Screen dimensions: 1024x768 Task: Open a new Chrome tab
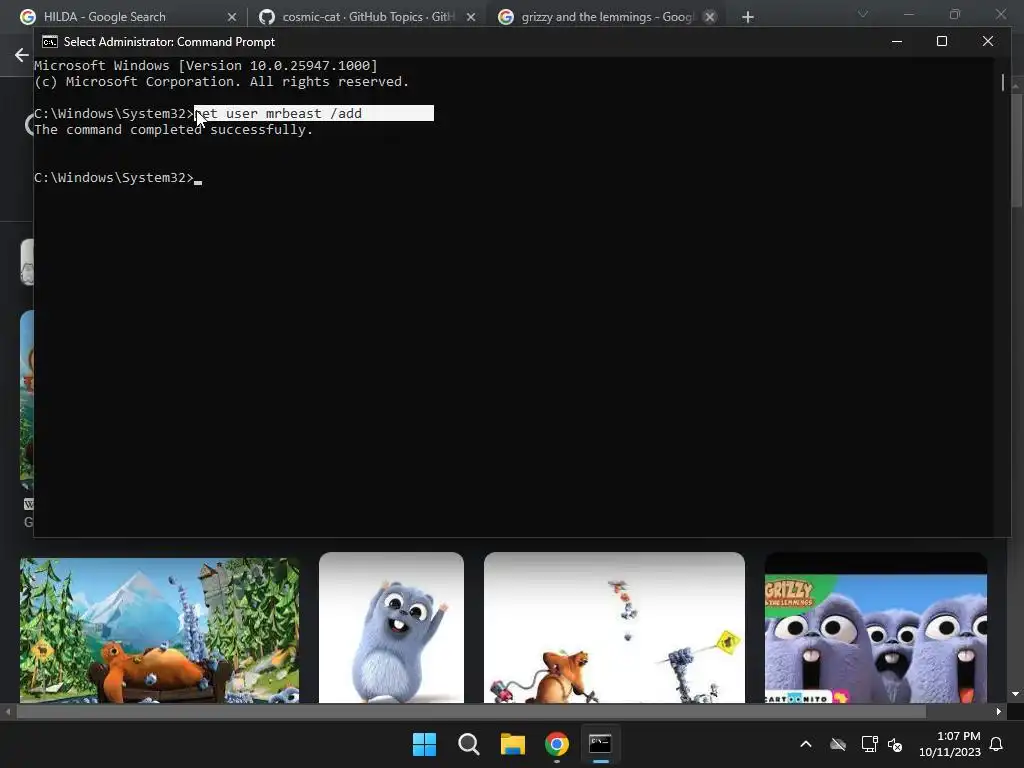pos(748,17)
